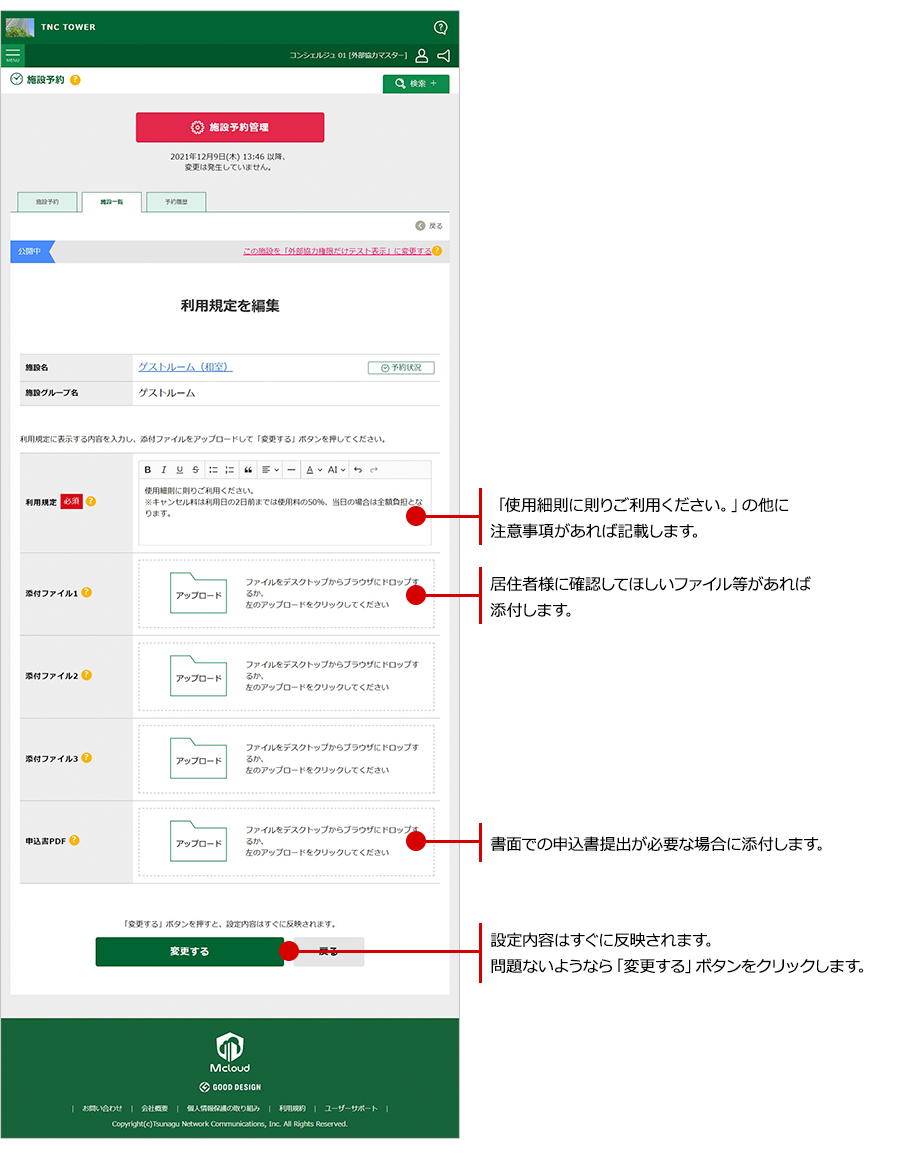Toggle italic formatting in the editor
The image size is (900, 1153).
[x=164, y=469]
